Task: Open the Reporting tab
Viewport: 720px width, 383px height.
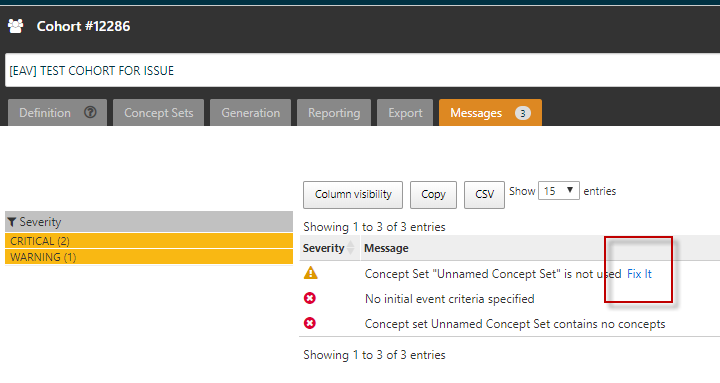Action: click(334, 113)
